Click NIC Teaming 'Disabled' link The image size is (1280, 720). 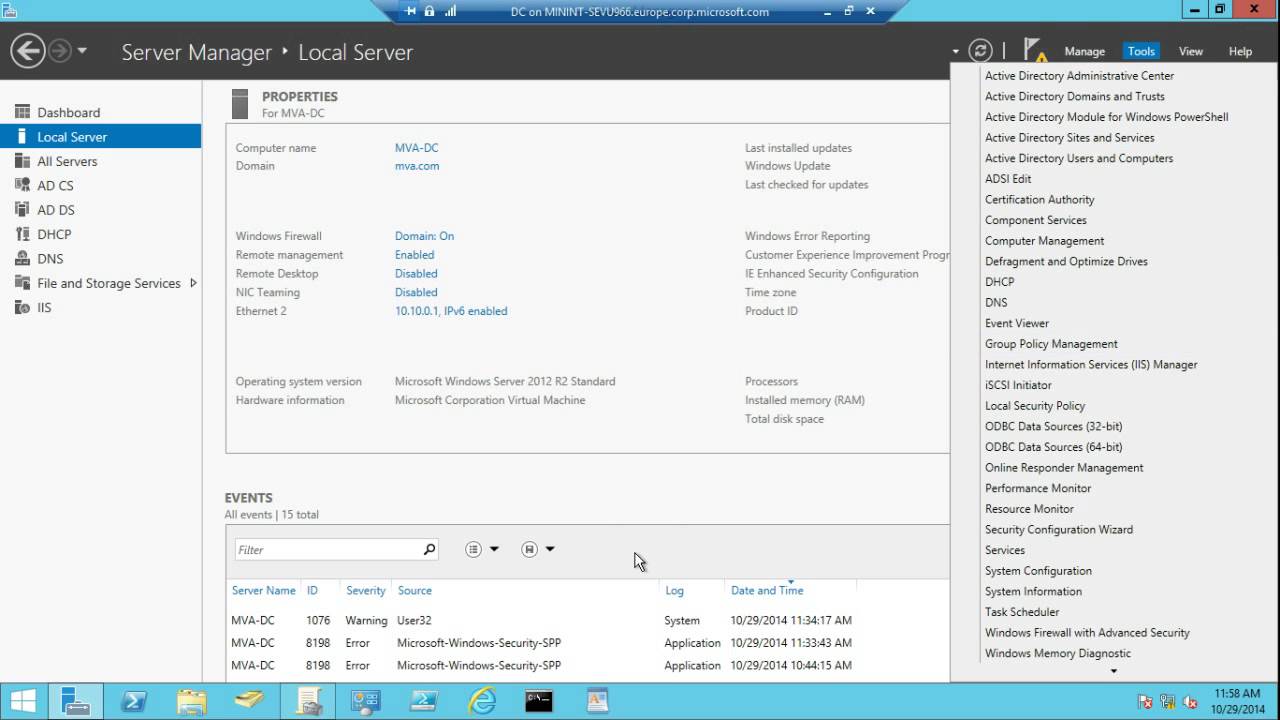point(416,293)
